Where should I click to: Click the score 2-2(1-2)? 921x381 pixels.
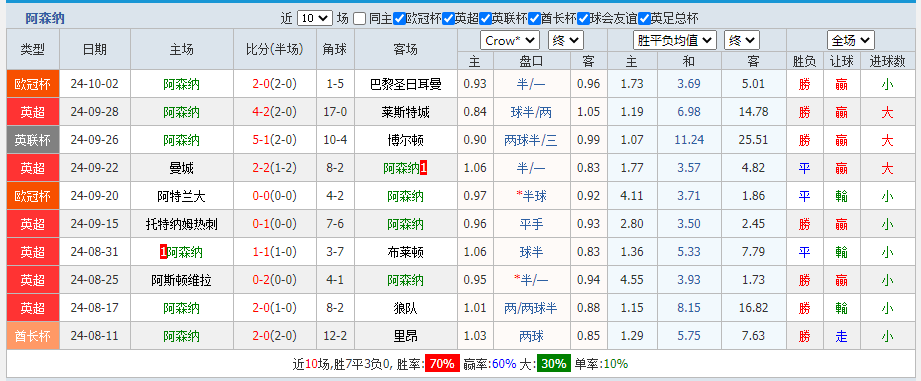pos(274,168)
